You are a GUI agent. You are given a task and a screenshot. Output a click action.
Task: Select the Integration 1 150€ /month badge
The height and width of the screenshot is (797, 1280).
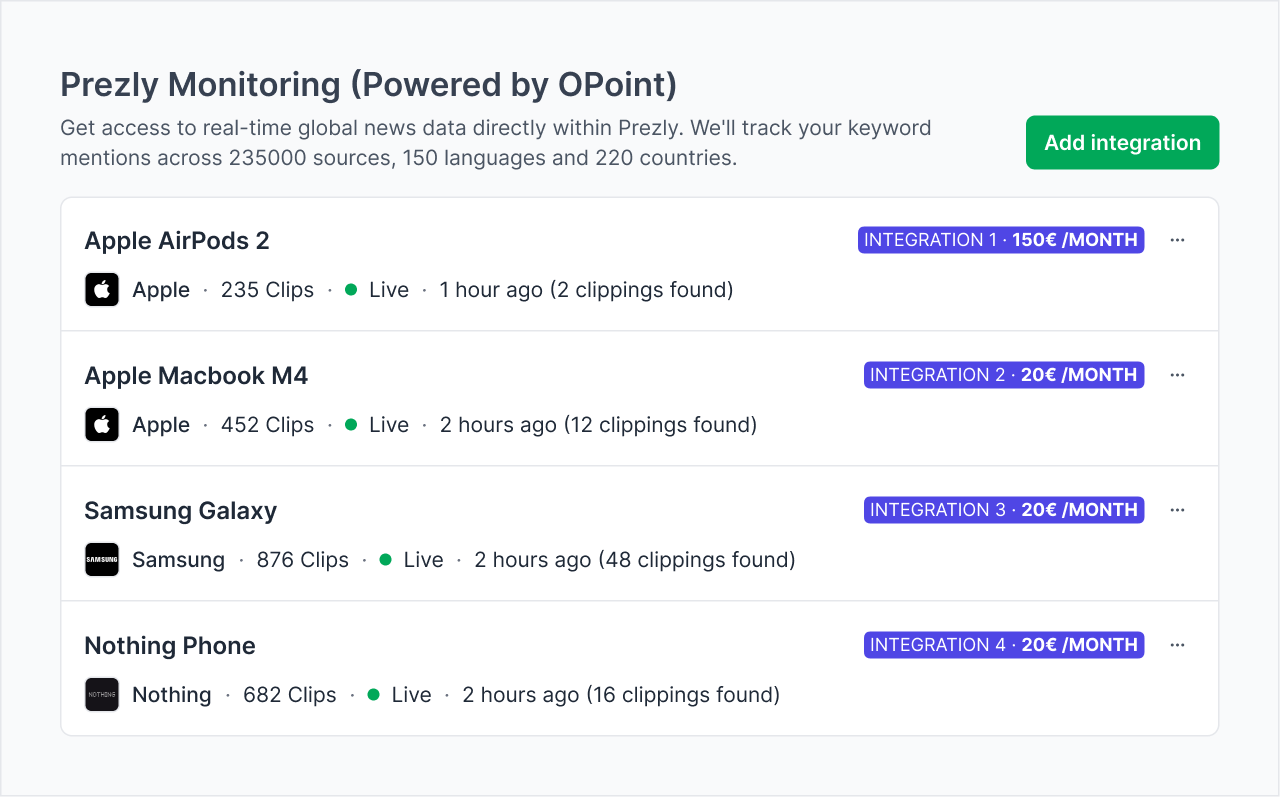[1001, 240]
